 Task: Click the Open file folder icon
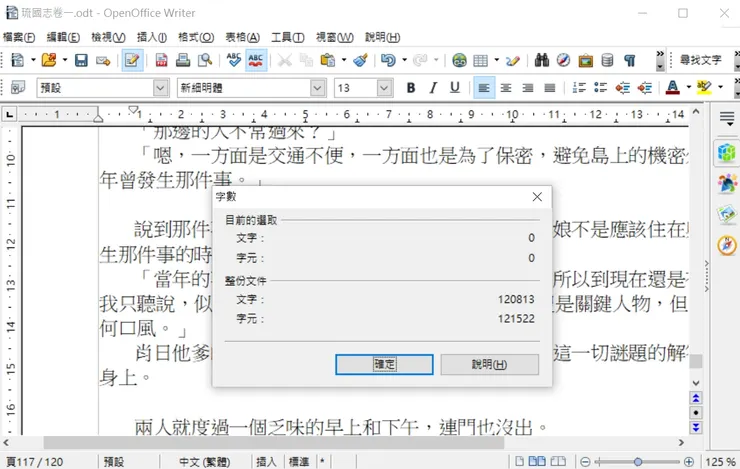click(49, 60)
